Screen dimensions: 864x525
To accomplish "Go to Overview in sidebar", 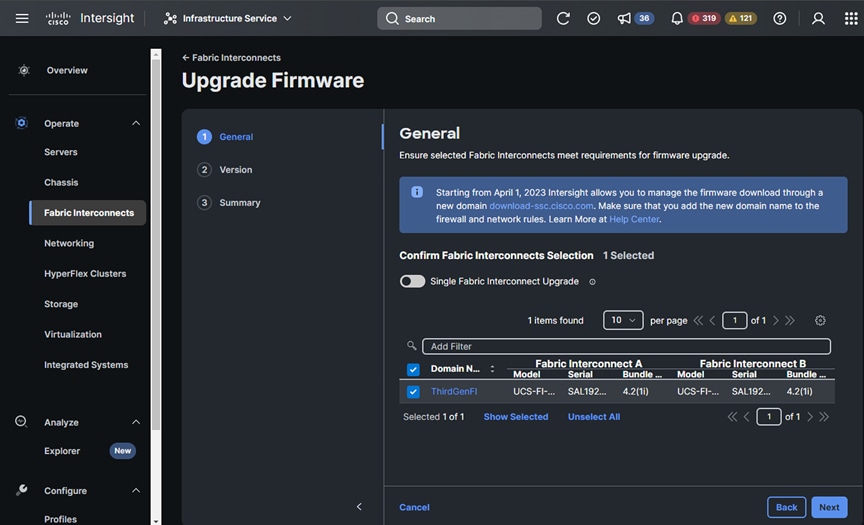I will tap(67, 71).
